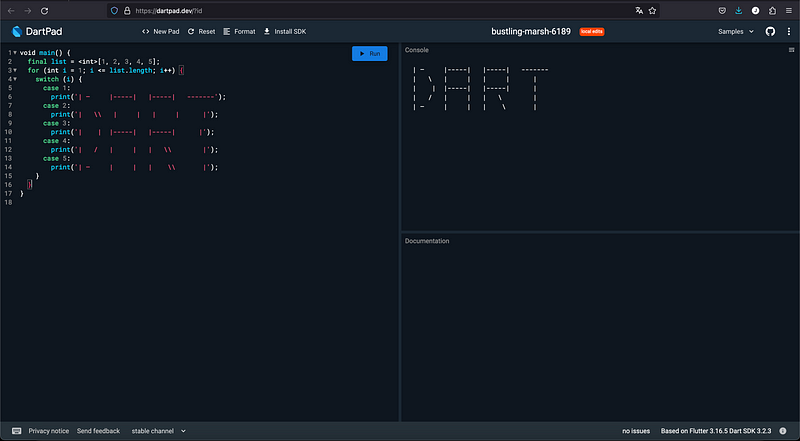Click the Documentation panel heading

point(427,241)
